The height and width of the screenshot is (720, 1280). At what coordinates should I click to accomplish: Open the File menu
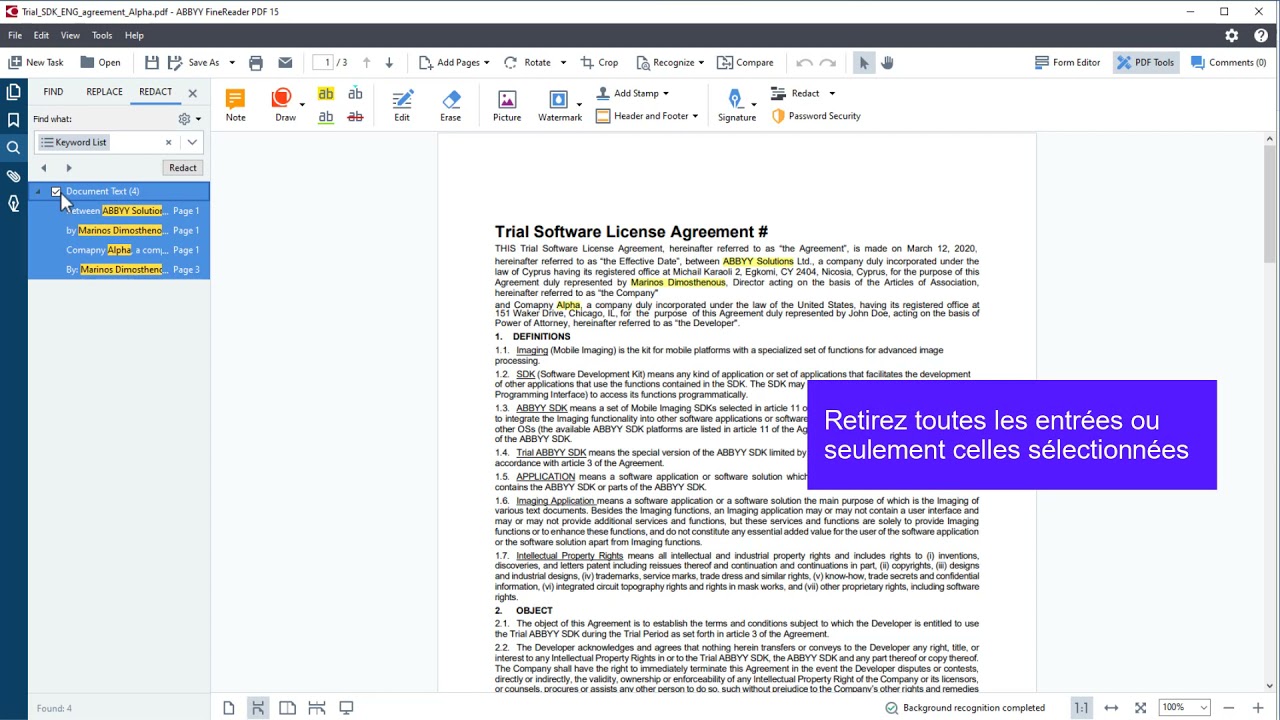coord(15,35)
